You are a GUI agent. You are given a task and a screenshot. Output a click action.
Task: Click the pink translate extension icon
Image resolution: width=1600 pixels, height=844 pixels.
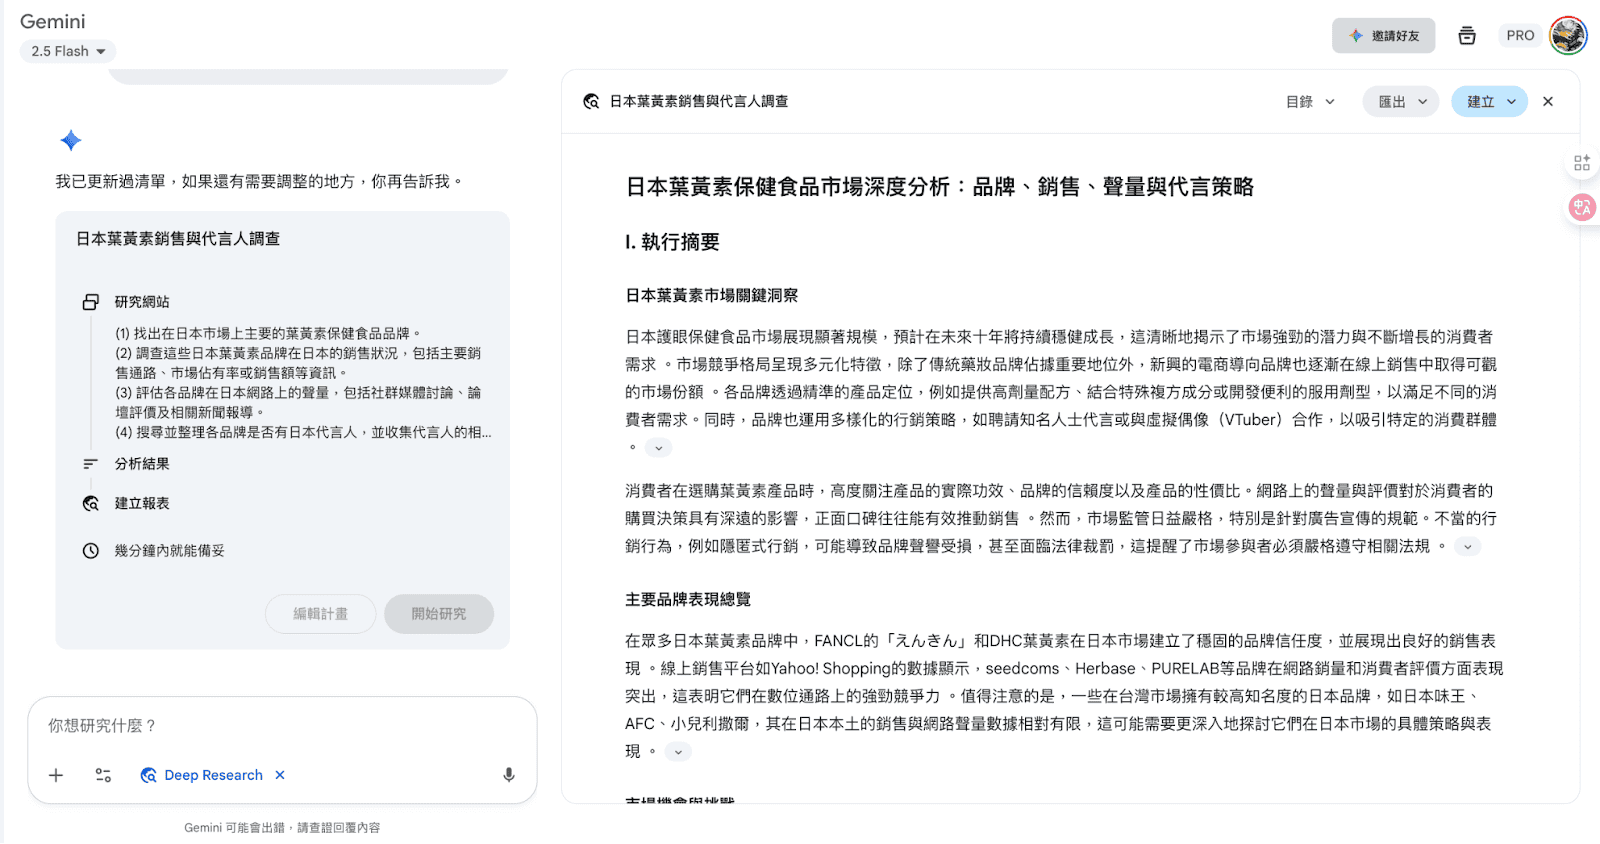[x=1582, y=207]
